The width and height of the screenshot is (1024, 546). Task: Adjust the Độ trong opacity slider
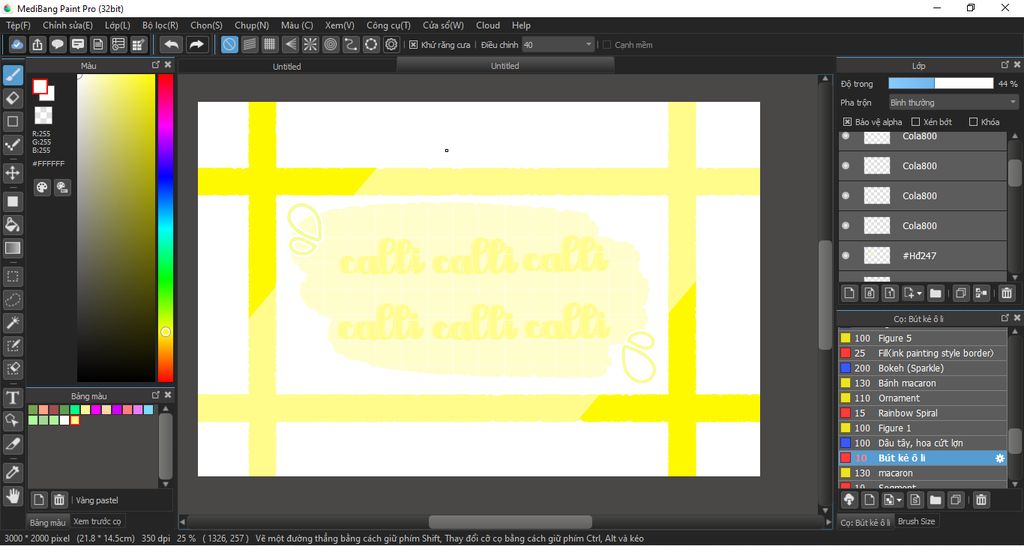[x=940, y=84]
